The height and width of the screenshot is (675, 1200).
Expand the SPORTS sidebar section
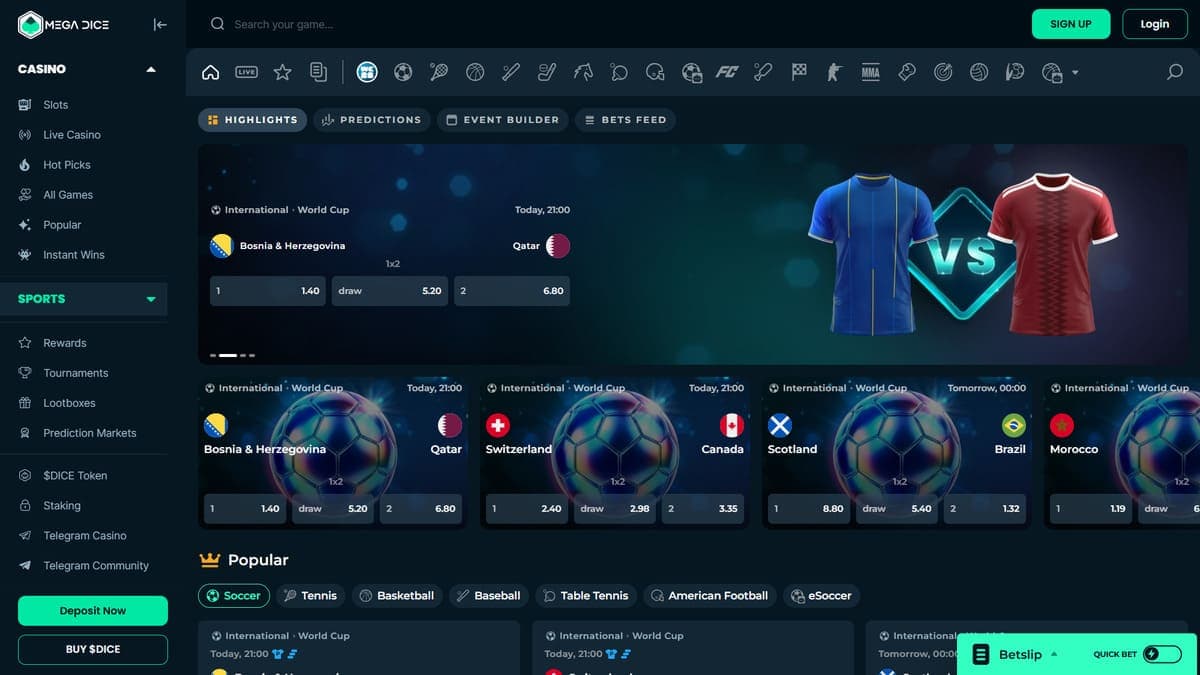(x=151, y=299)
